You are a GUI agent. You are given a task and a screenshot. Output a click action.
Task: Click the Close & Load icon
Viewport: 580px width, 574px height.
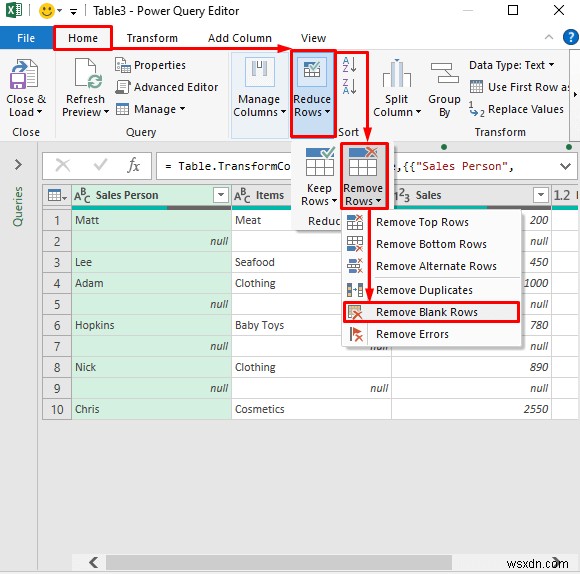[24, 74]
